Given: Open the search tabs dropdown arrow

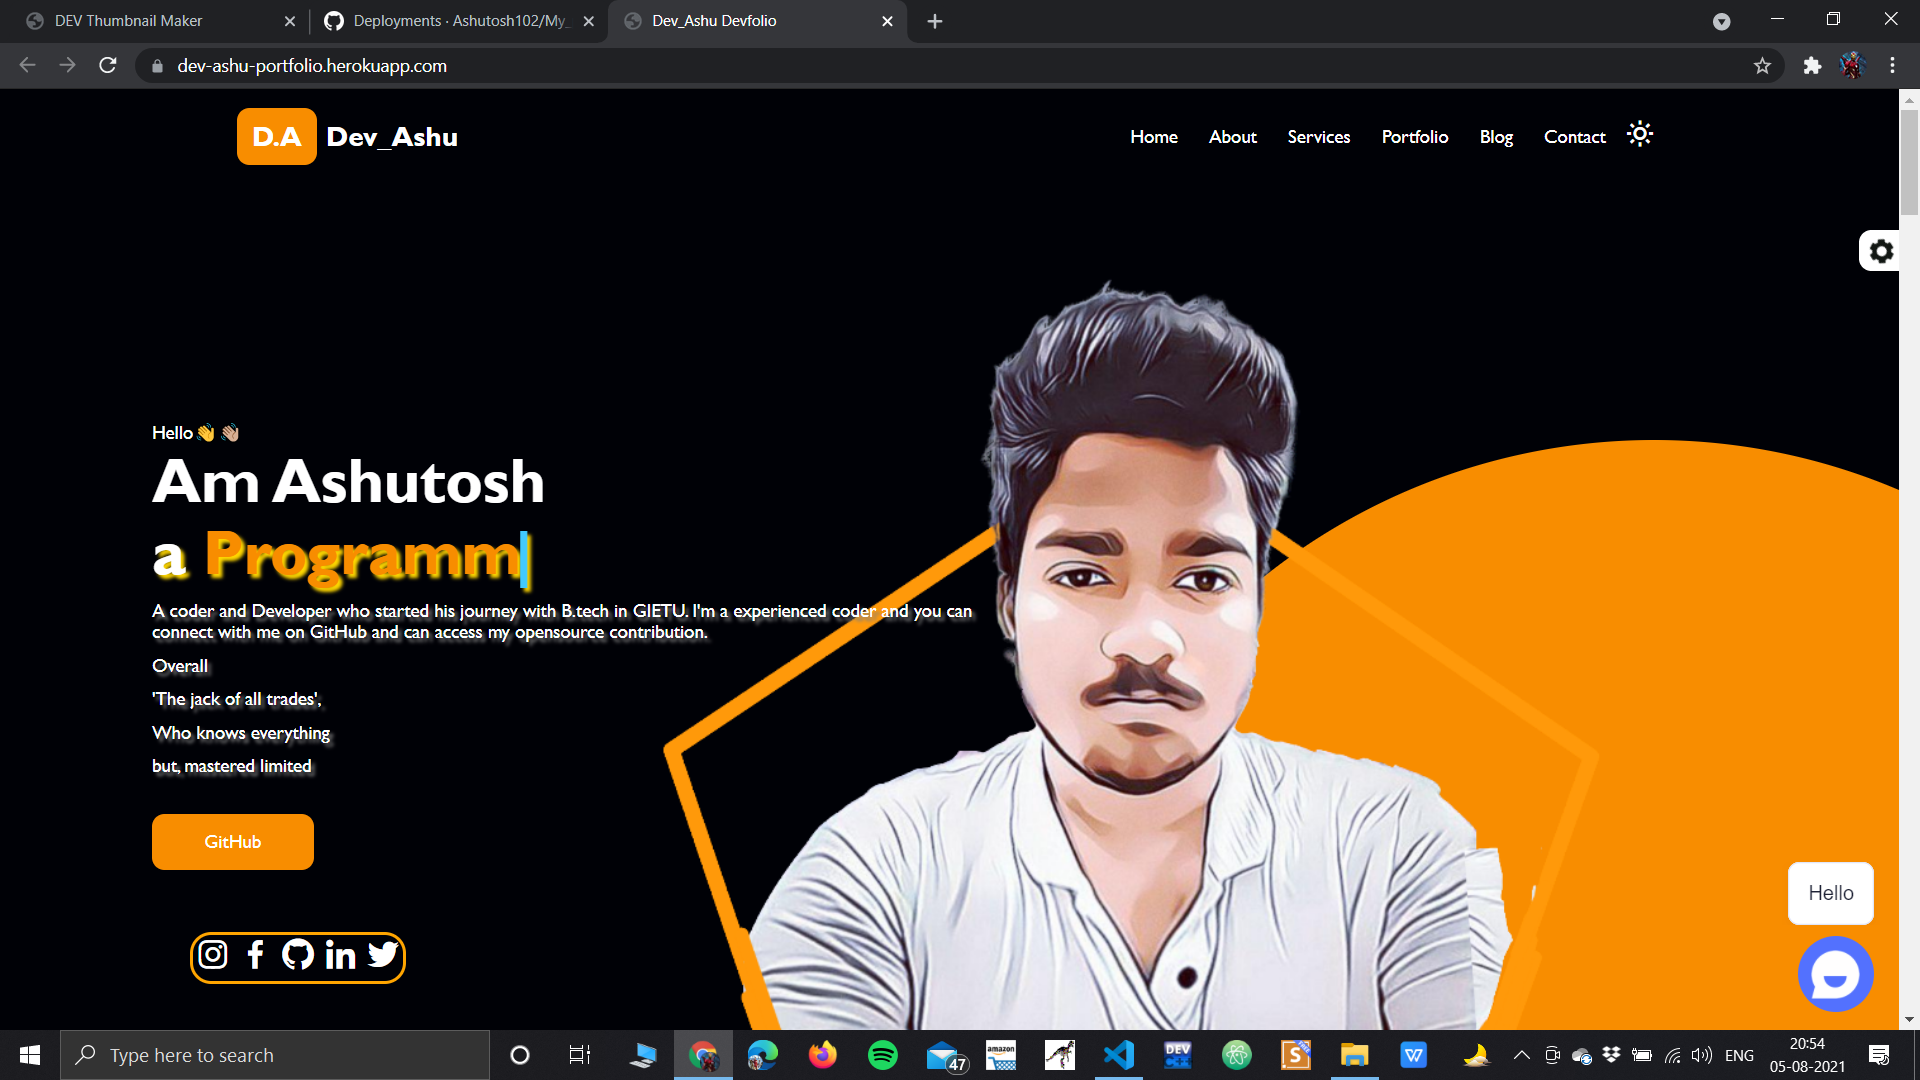Looking at the screenshot, I should [x=1722, y=21].
